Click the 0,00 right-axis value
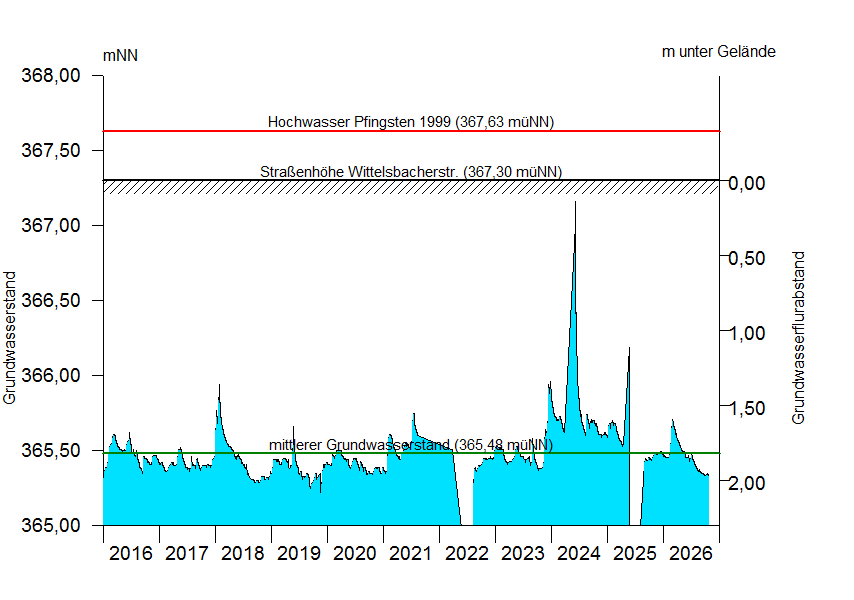Screen dimensions: 854x600 coord(747,183)
